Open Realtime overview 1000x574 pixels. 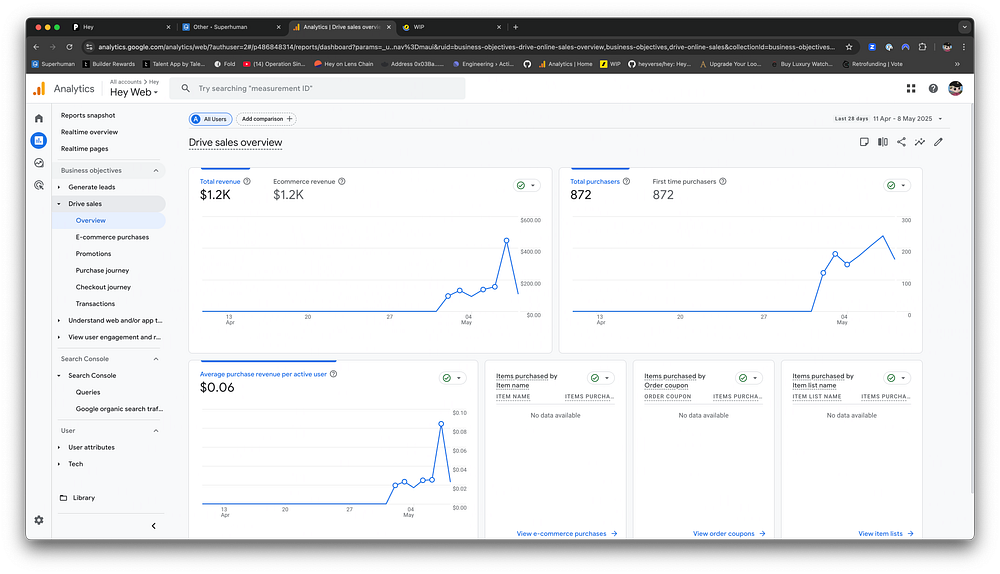coord(89,132)
